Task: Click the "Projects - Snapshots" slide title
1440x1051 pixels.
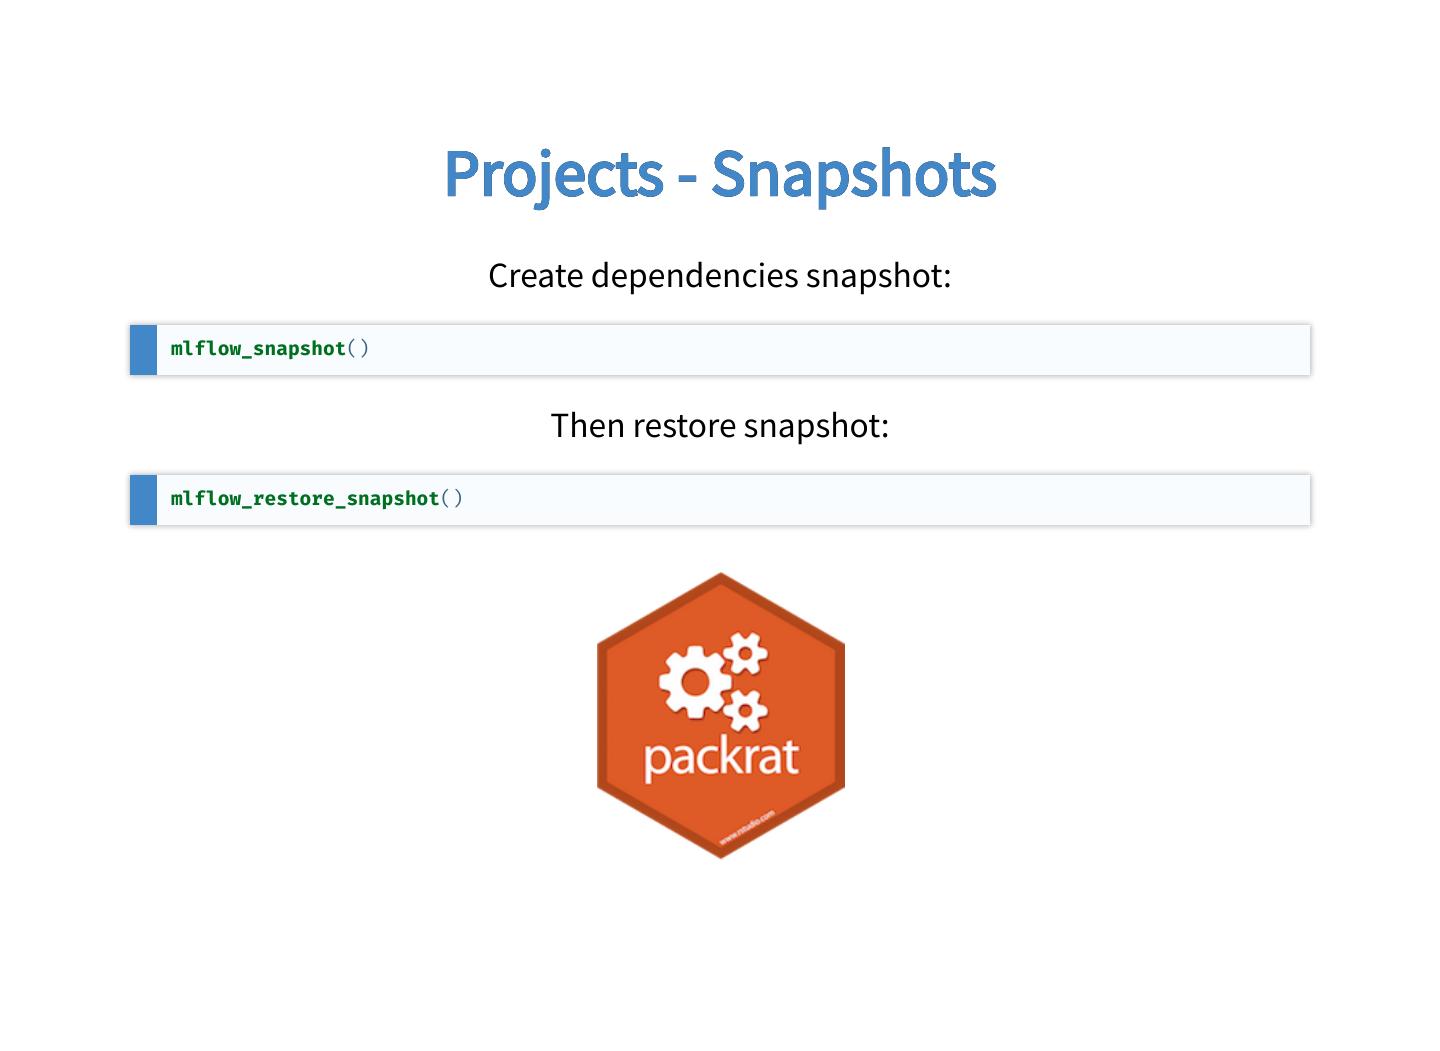Action: pos(720,174)
